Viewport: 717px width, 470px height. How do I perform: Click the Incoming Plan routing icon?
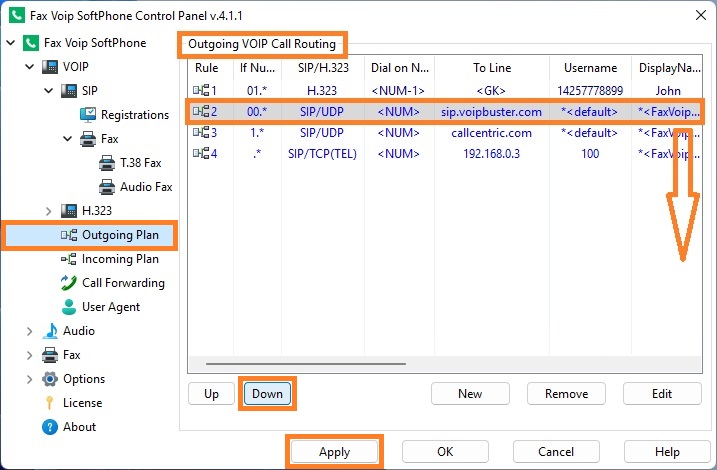click(x=69, y=259)
